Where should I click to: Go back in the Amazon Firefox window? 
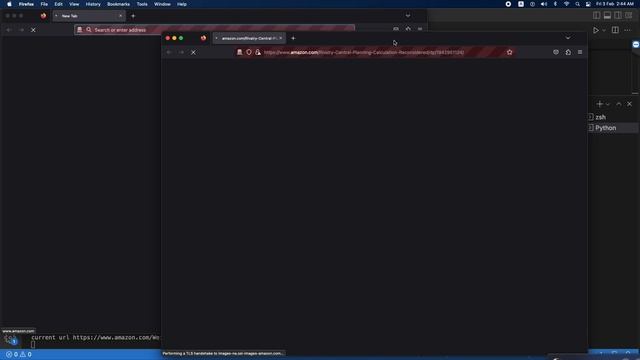[169, 52]
